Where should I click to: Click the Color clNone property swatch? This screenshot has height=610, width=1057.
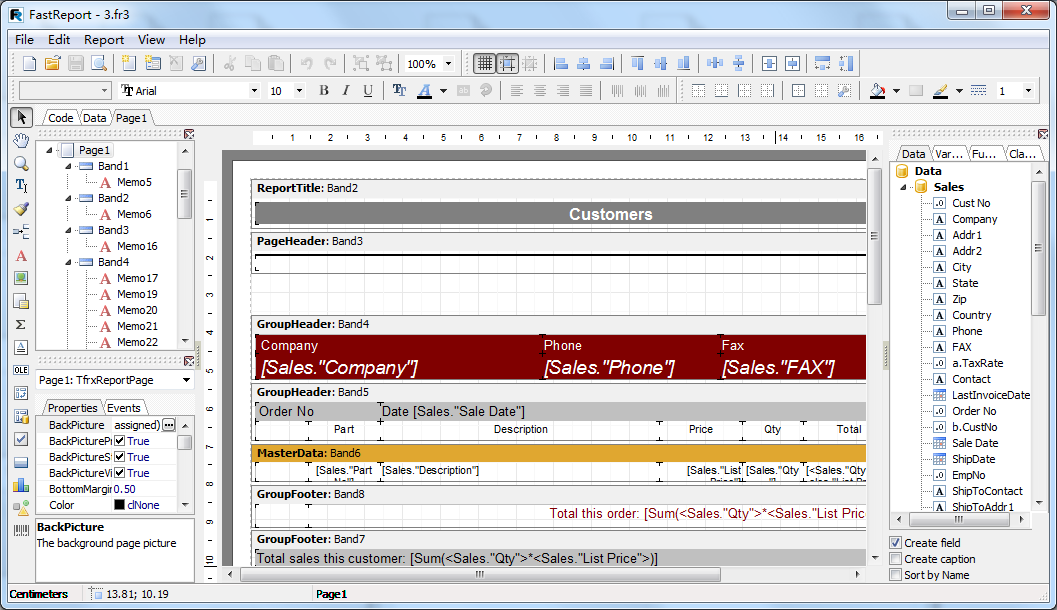pyautogui.click(x=119, y=505)
